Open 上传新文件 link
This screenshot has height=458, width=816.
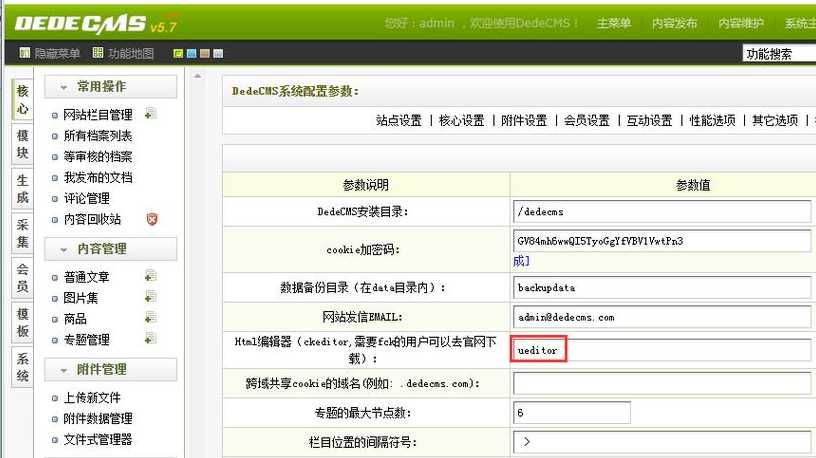[92, 398]
